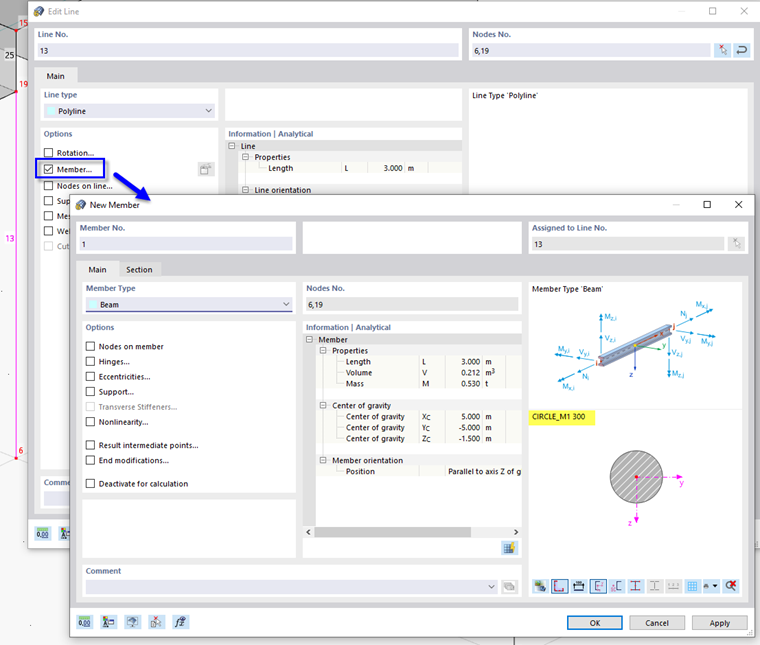Click the comment library icon beside Comment field
Screen dimensions: 760x645
pos(509,587)
